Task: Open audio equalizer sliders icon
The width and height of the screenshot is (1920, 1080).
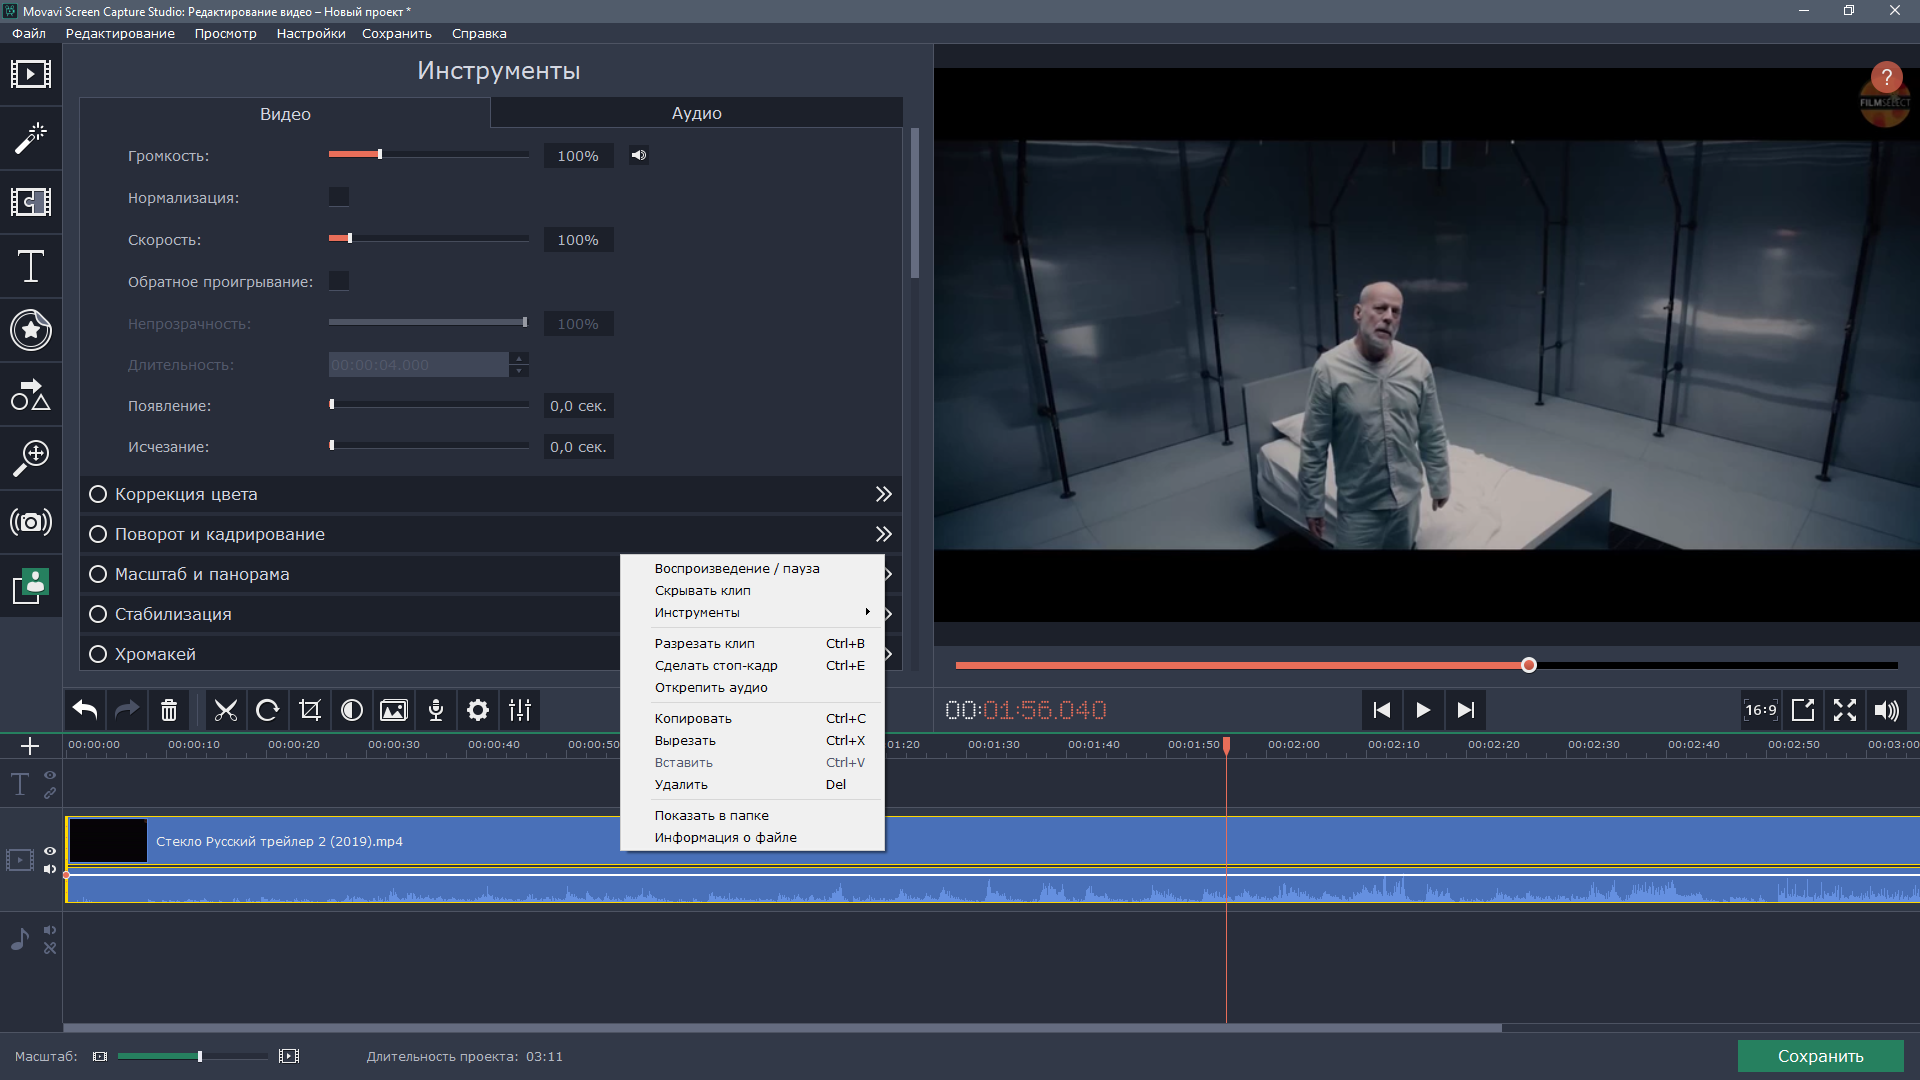Action: coord(520,710)
